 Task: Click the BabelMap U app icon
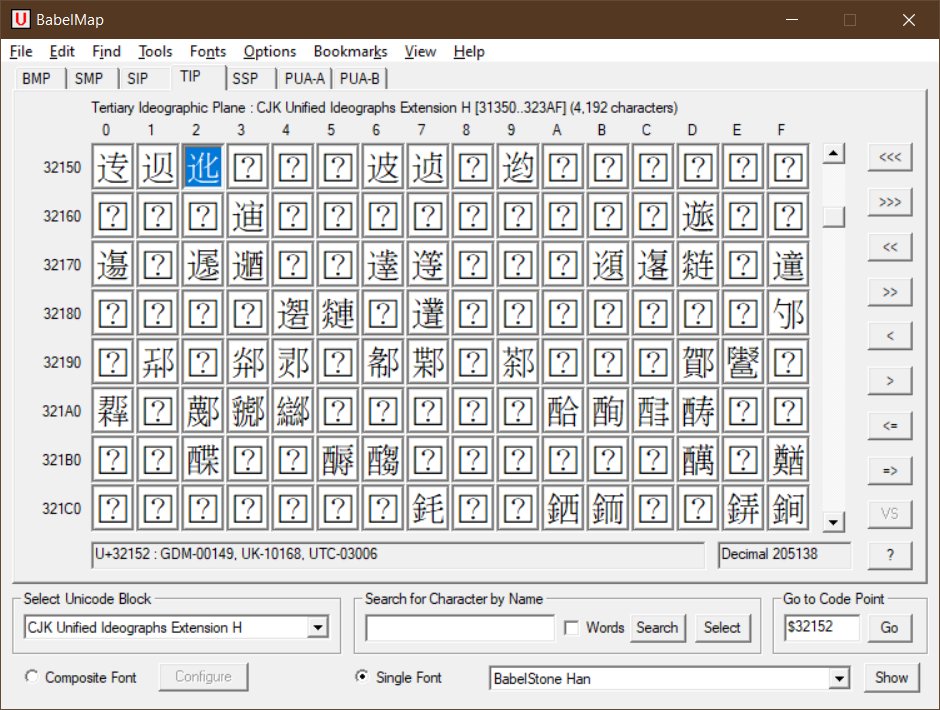20,19
